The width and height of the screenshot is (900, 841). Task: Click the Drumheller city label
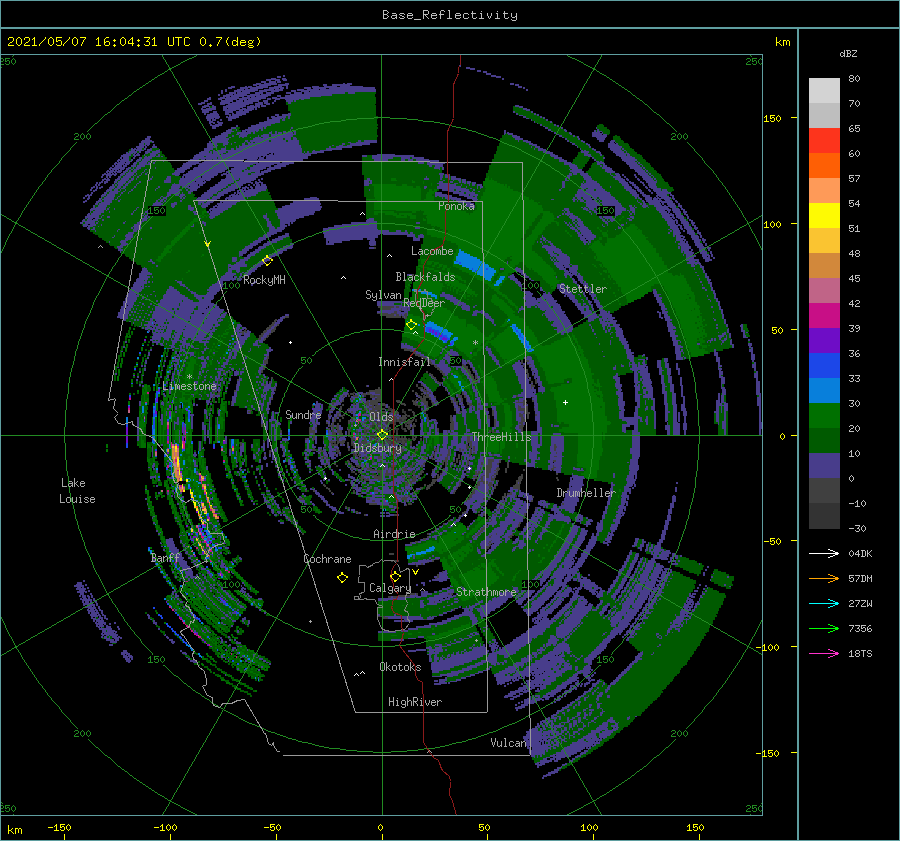(586, 493)
